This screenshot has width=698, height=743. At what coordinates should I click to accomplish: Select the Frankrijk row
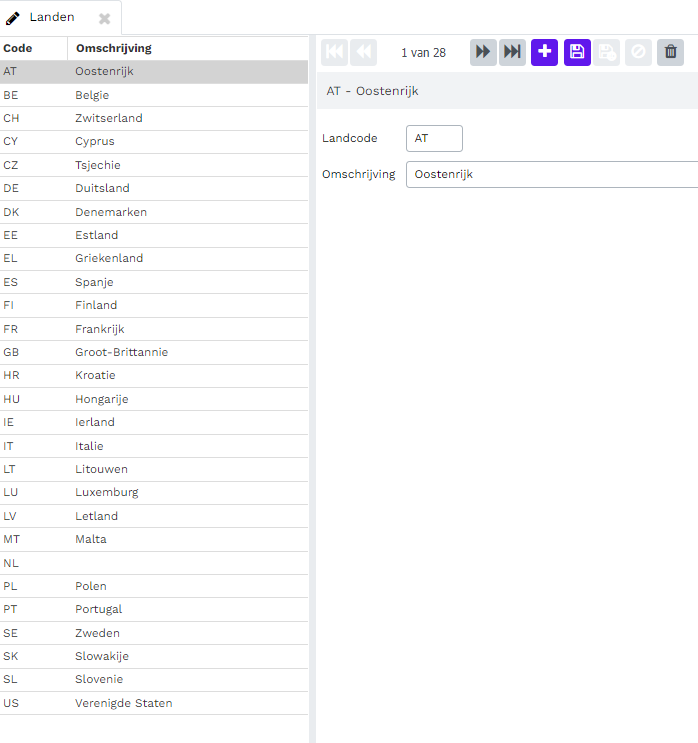[x=154, y=329]
